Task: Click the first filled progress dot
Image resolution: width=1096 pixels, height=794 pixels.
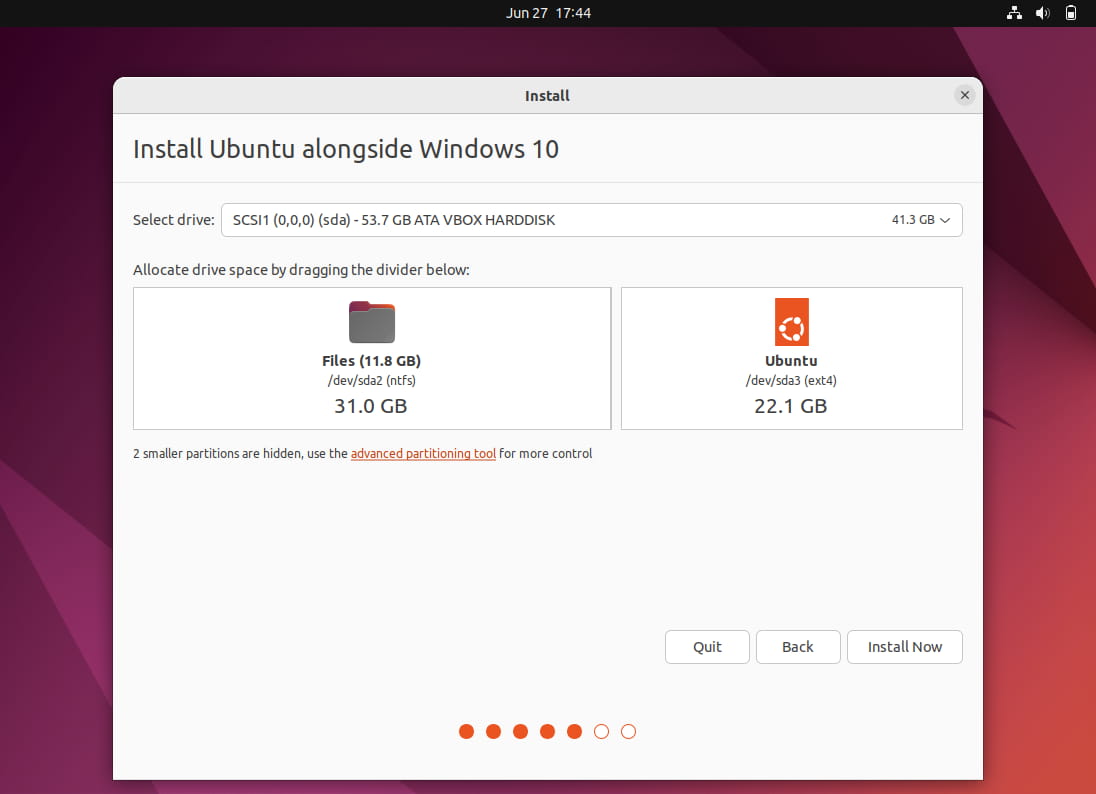Action: click(466, 732)
